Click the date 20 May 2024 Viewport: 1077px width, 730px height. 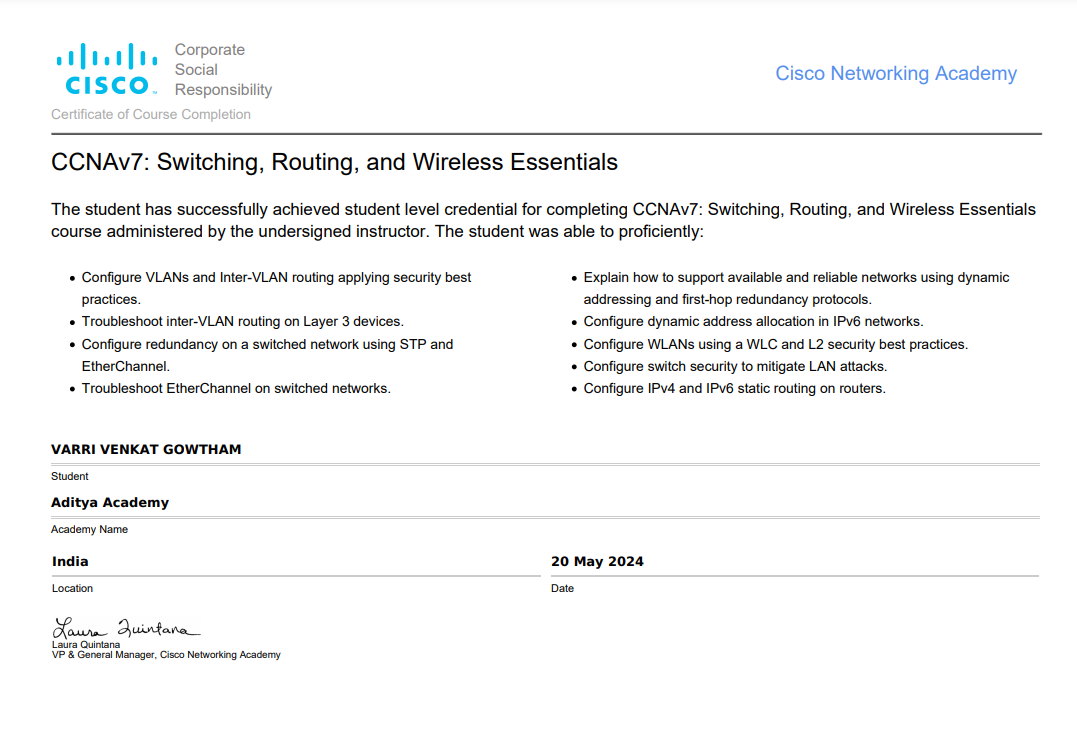[597, 562]
